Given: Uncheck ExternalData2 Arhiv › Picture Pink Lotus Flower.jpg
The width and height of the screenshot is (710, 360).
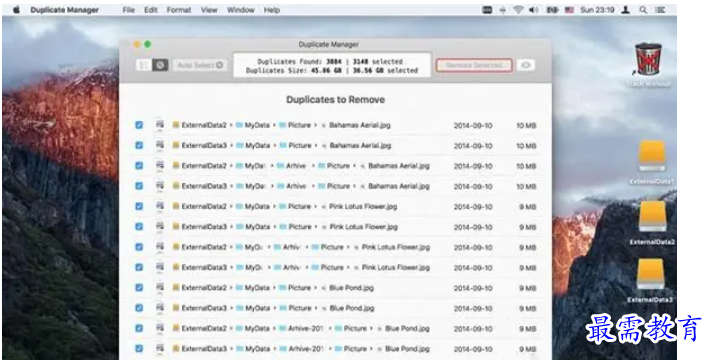Looking at the screenshot, I should click(x=139, y=247).
